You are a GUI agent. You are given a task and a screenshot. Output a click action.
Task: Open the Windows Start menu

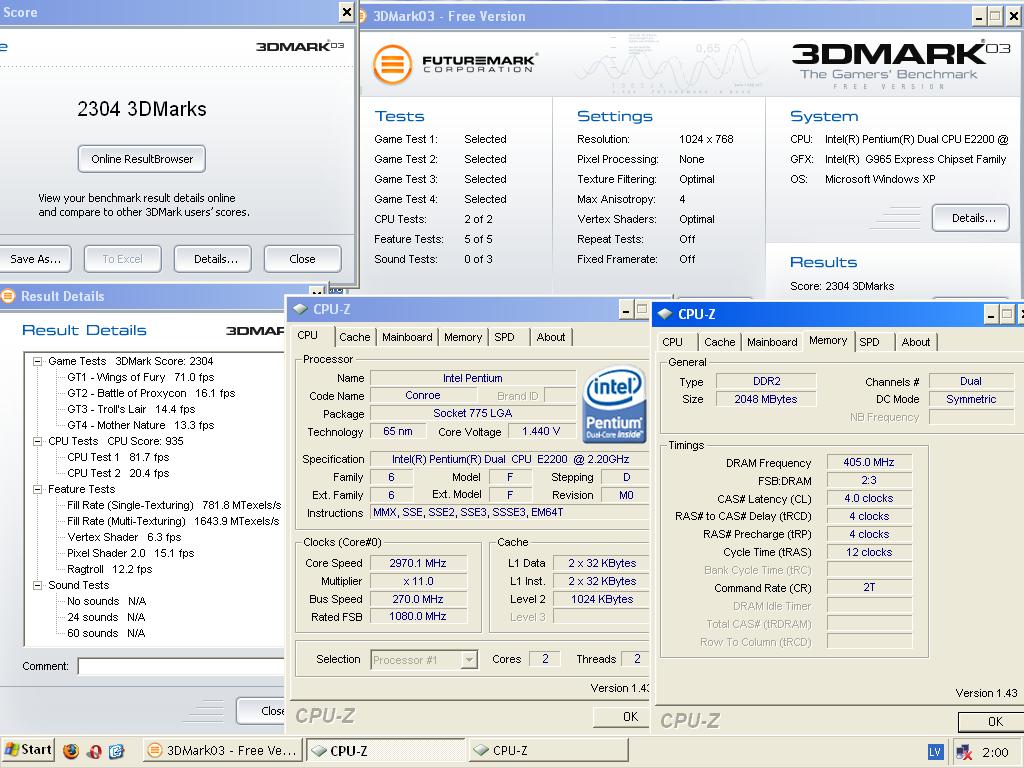coord(27,750)
